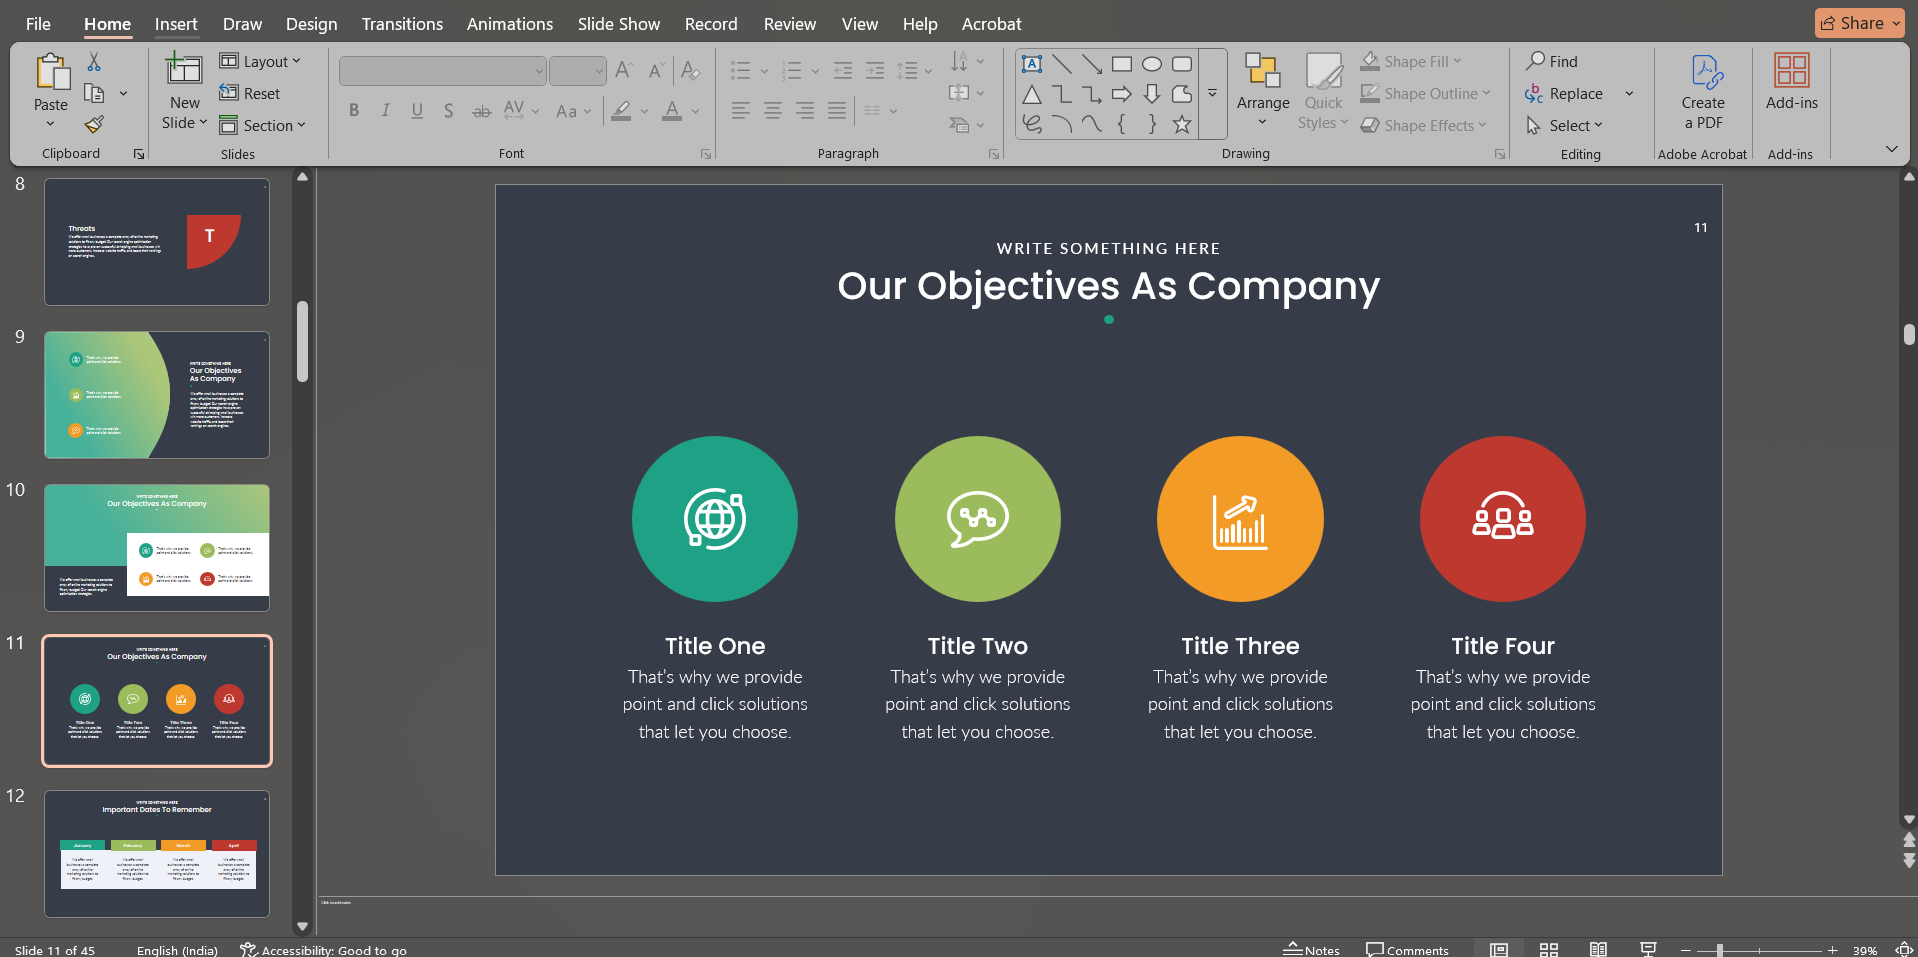The width and height of the screenshot is (1918, 957).
Task: Click the Reset slide button
Action: pos(251,93)
